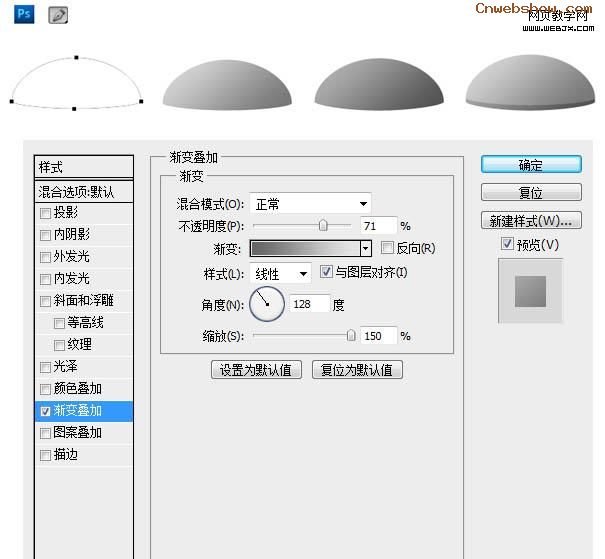Toggle the 预览(V) preview checkbox
The width and height of the screenshot is (605, 559).
[x=507, y=243]
